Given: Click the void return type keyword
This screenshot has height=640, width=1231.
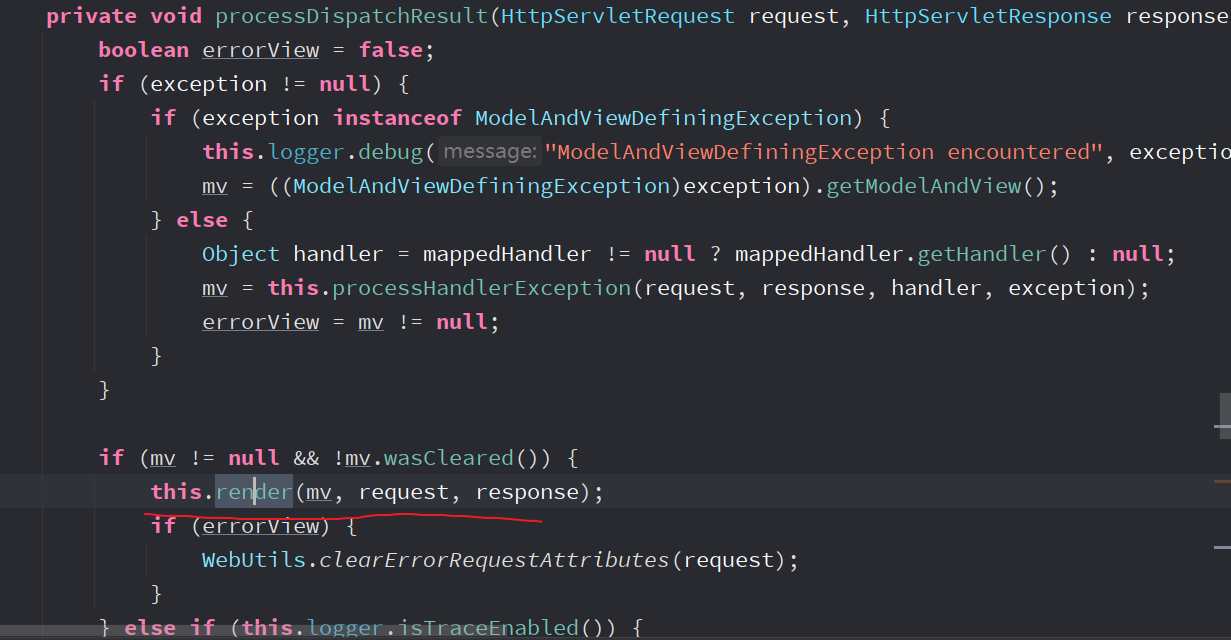Looking at the screenshot, I should (x=176, y=16).
